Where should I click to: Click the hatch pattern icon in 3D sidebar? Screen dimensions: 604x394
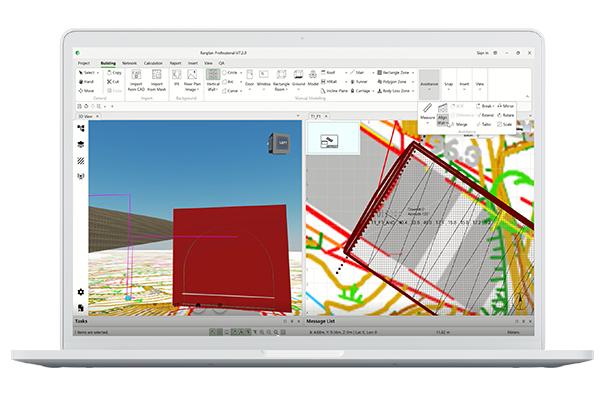pos(81,161)
